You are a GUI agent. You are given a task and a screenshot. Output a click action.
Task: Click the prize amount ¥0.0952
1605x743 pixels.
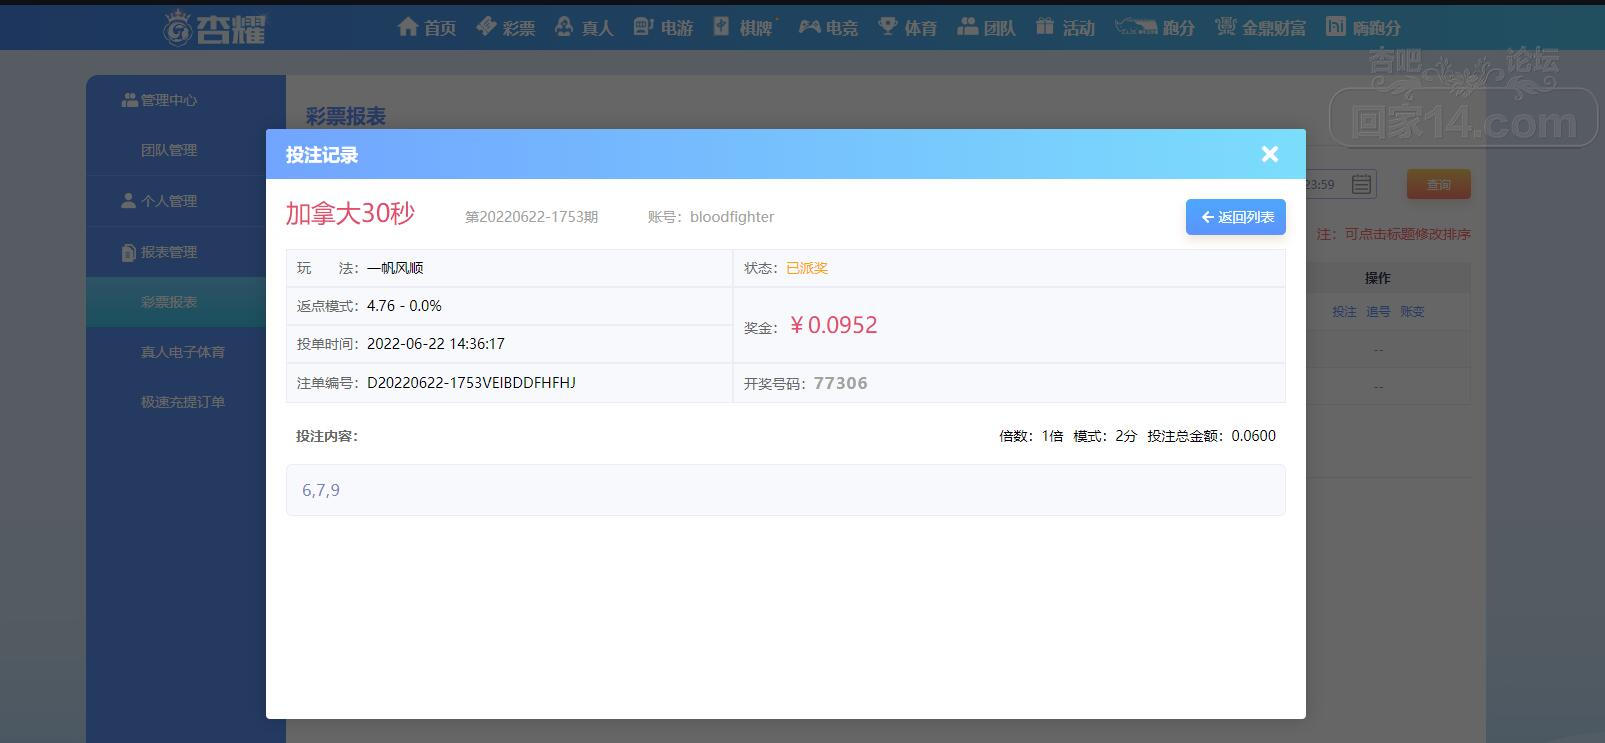pos(833,325)
